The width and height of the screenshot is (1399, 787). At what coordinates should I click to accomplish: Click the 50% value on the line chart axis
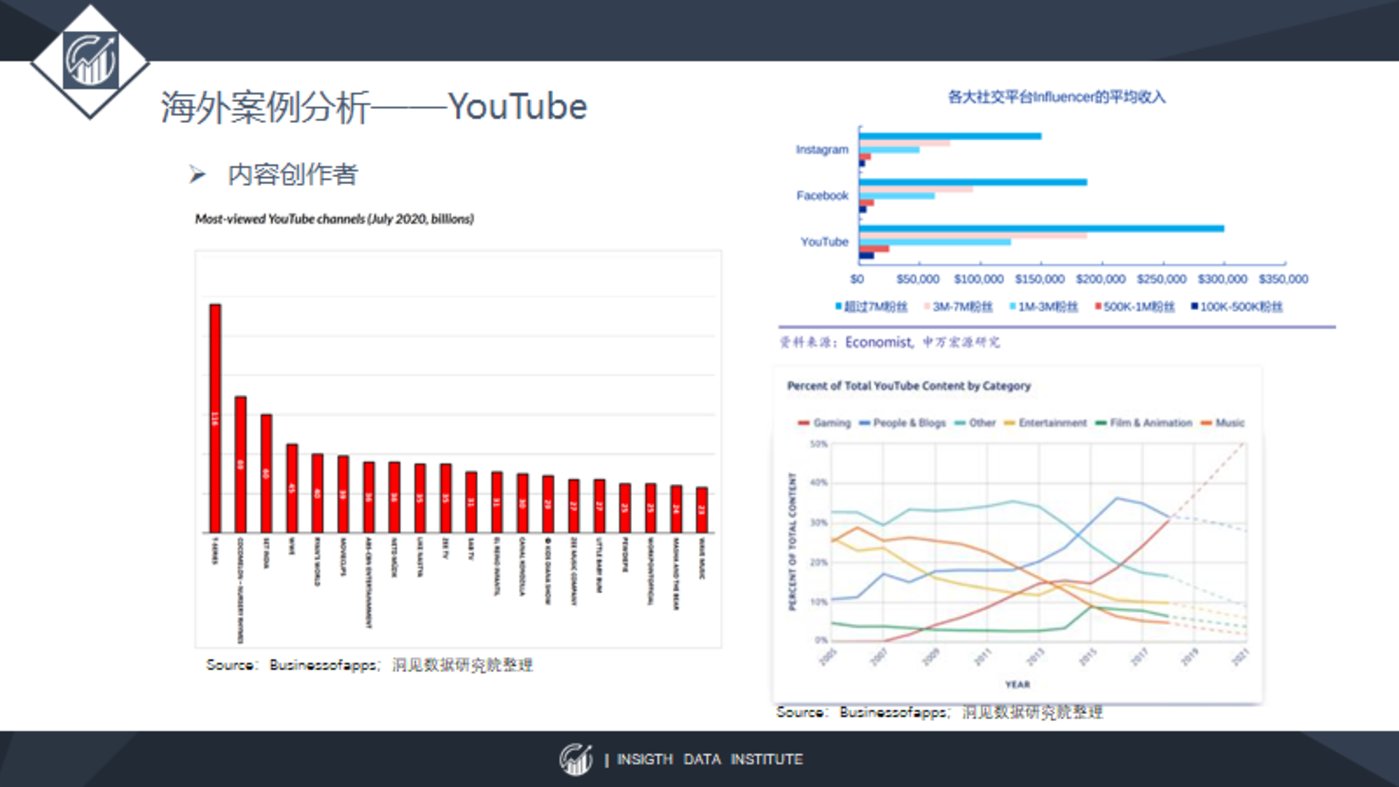click(x=819, y=443)
